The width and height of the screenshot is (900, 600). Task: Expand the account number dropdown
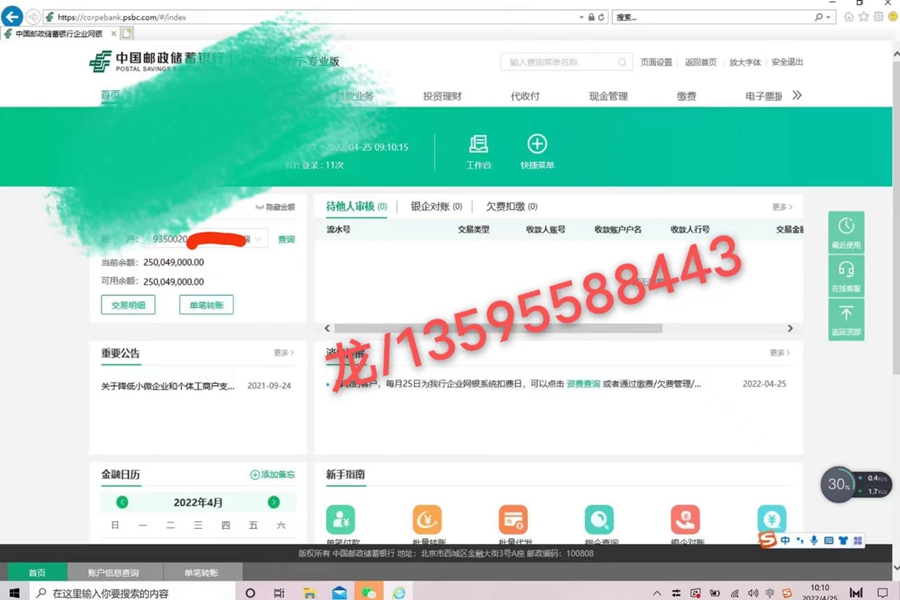pos(258,239)
